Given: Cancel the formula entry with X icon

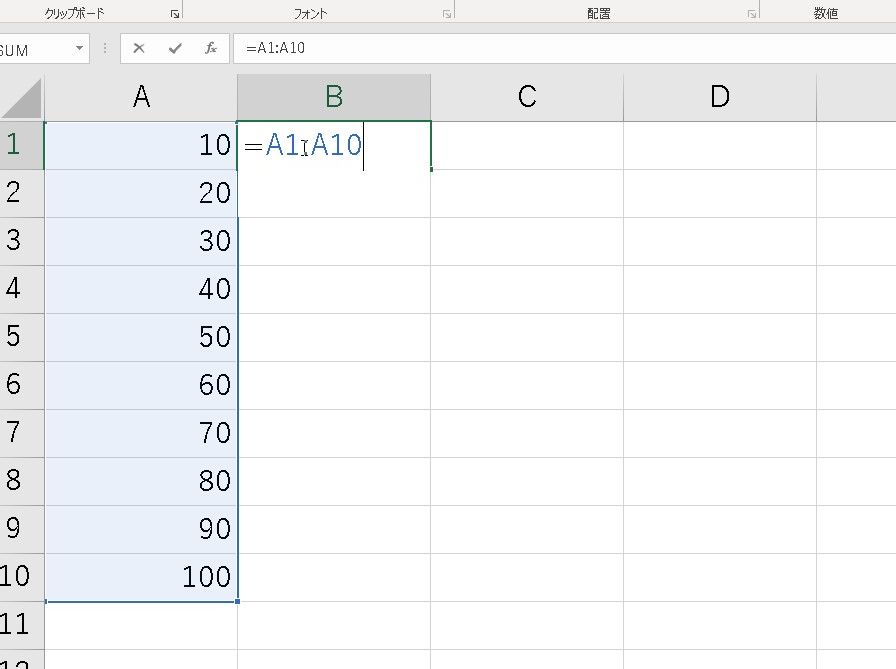Looking at the screenshot, I should 139,48.
